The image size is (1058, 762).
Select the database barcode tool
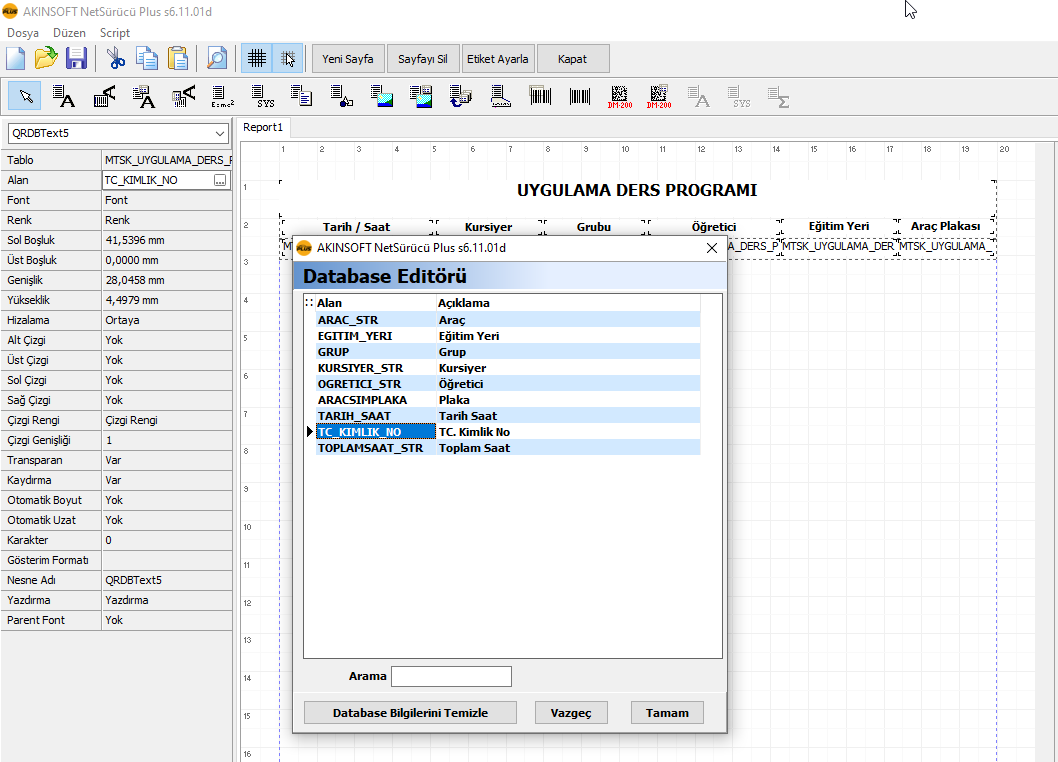click(x=540, y=96)
